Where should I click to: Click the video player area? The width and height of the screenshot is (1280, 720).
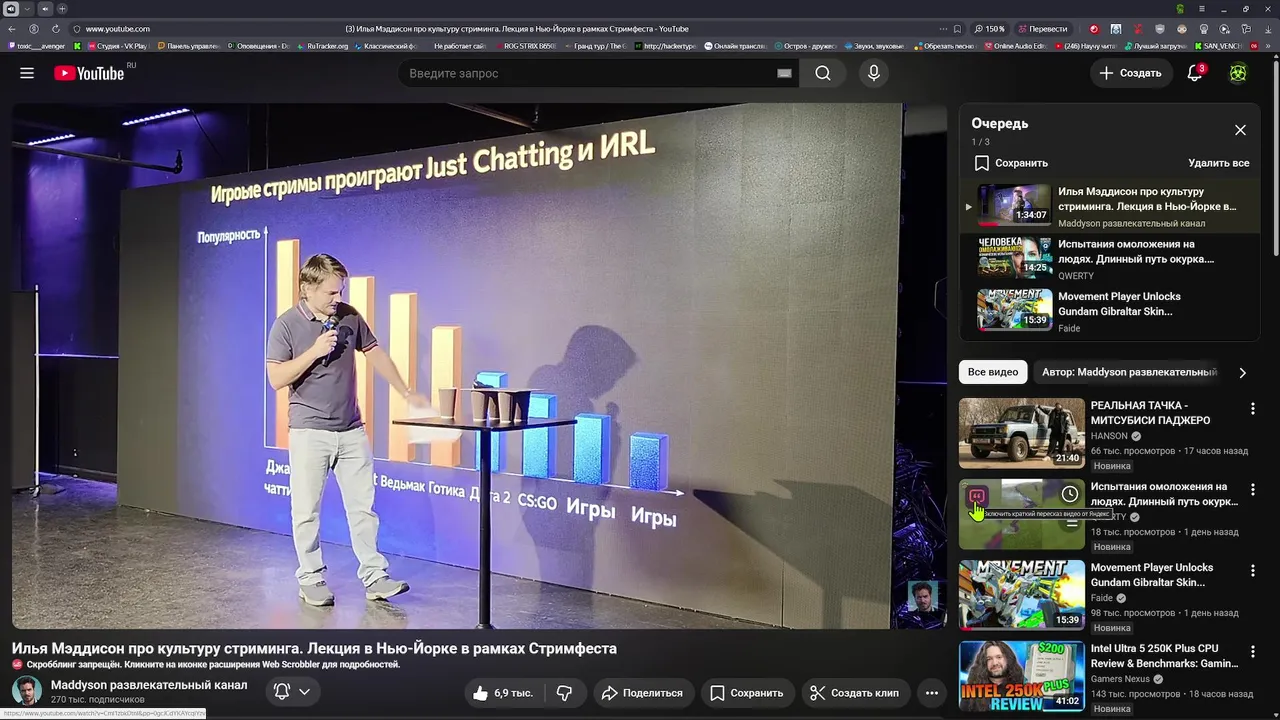[479, 366]
